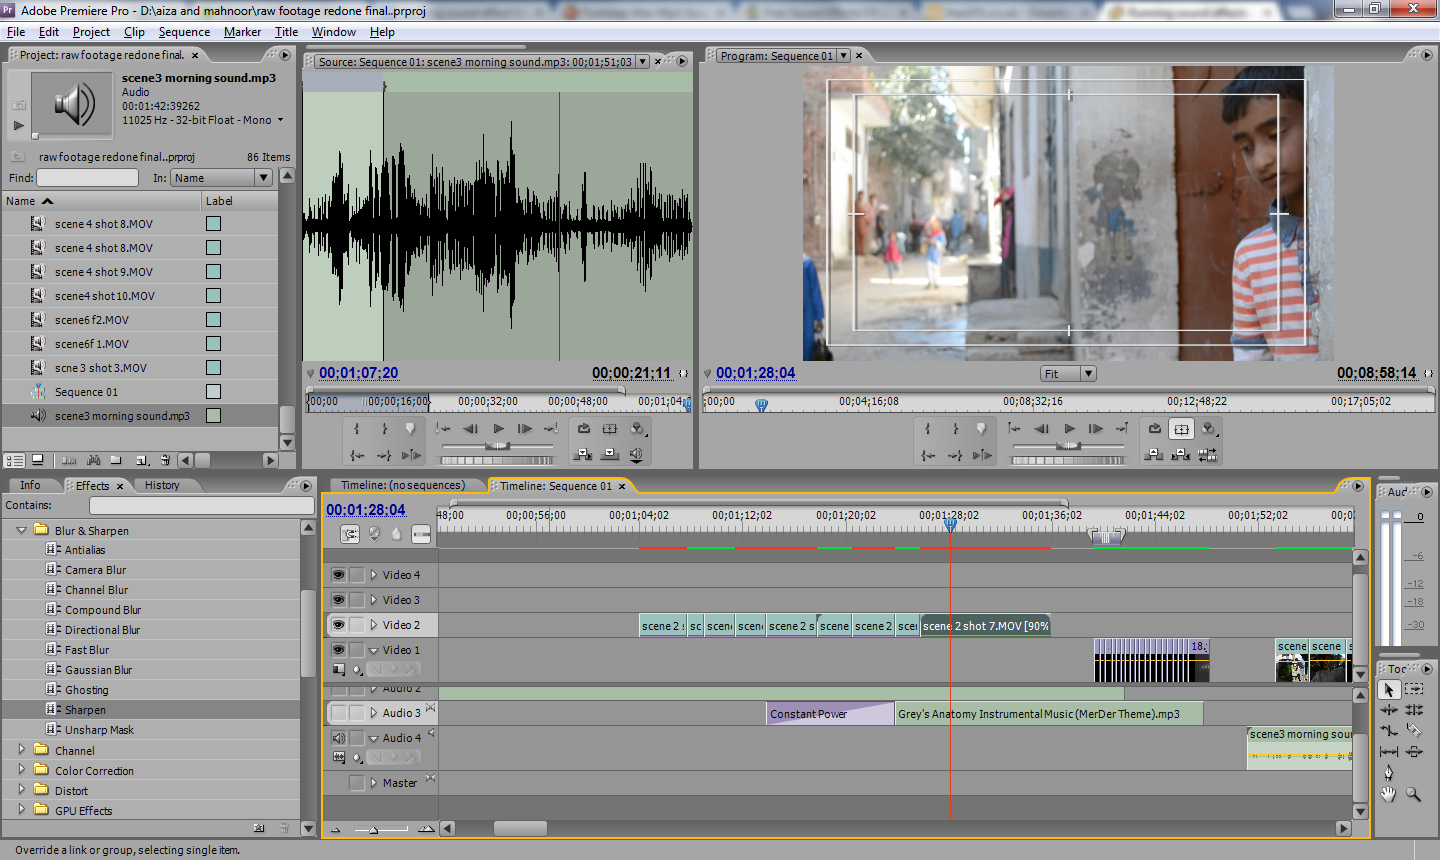Pick the Razor tool
Viewport: 1440px width, 860px height.
[x=1414, y=731]
